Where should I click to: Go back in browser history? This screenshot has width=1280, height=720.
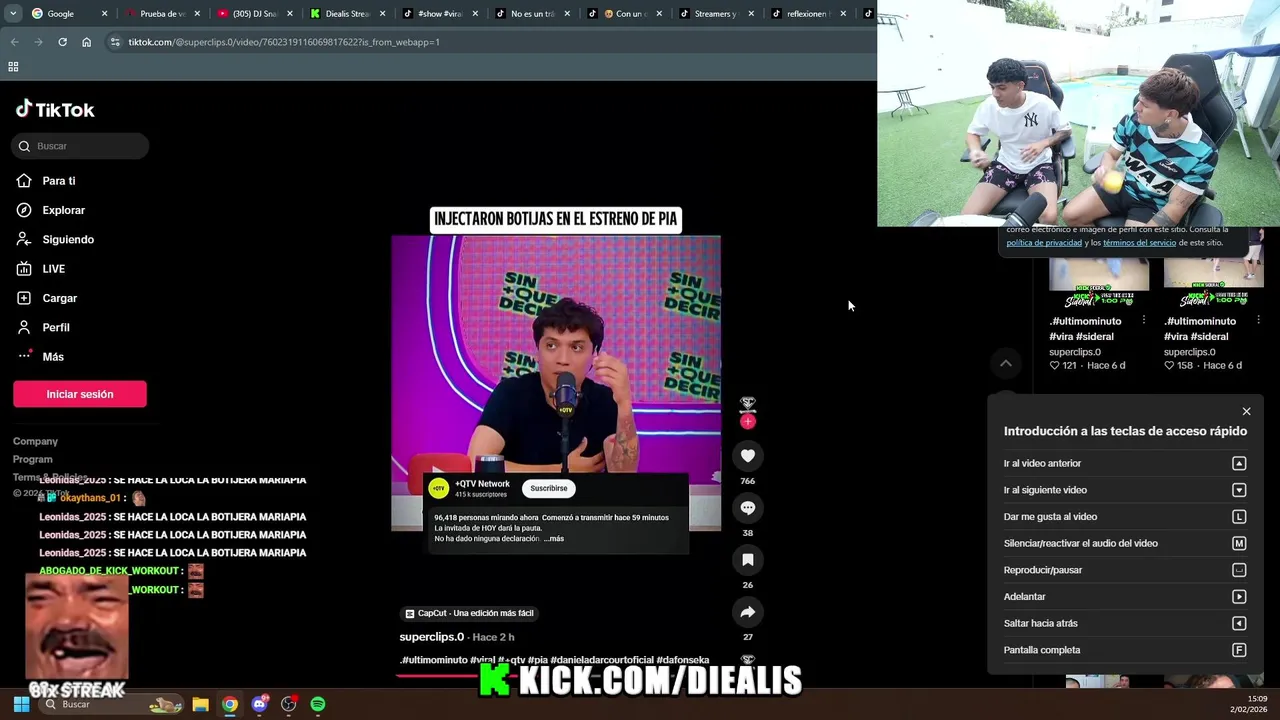pyautogui.click(x=14, y=42)
